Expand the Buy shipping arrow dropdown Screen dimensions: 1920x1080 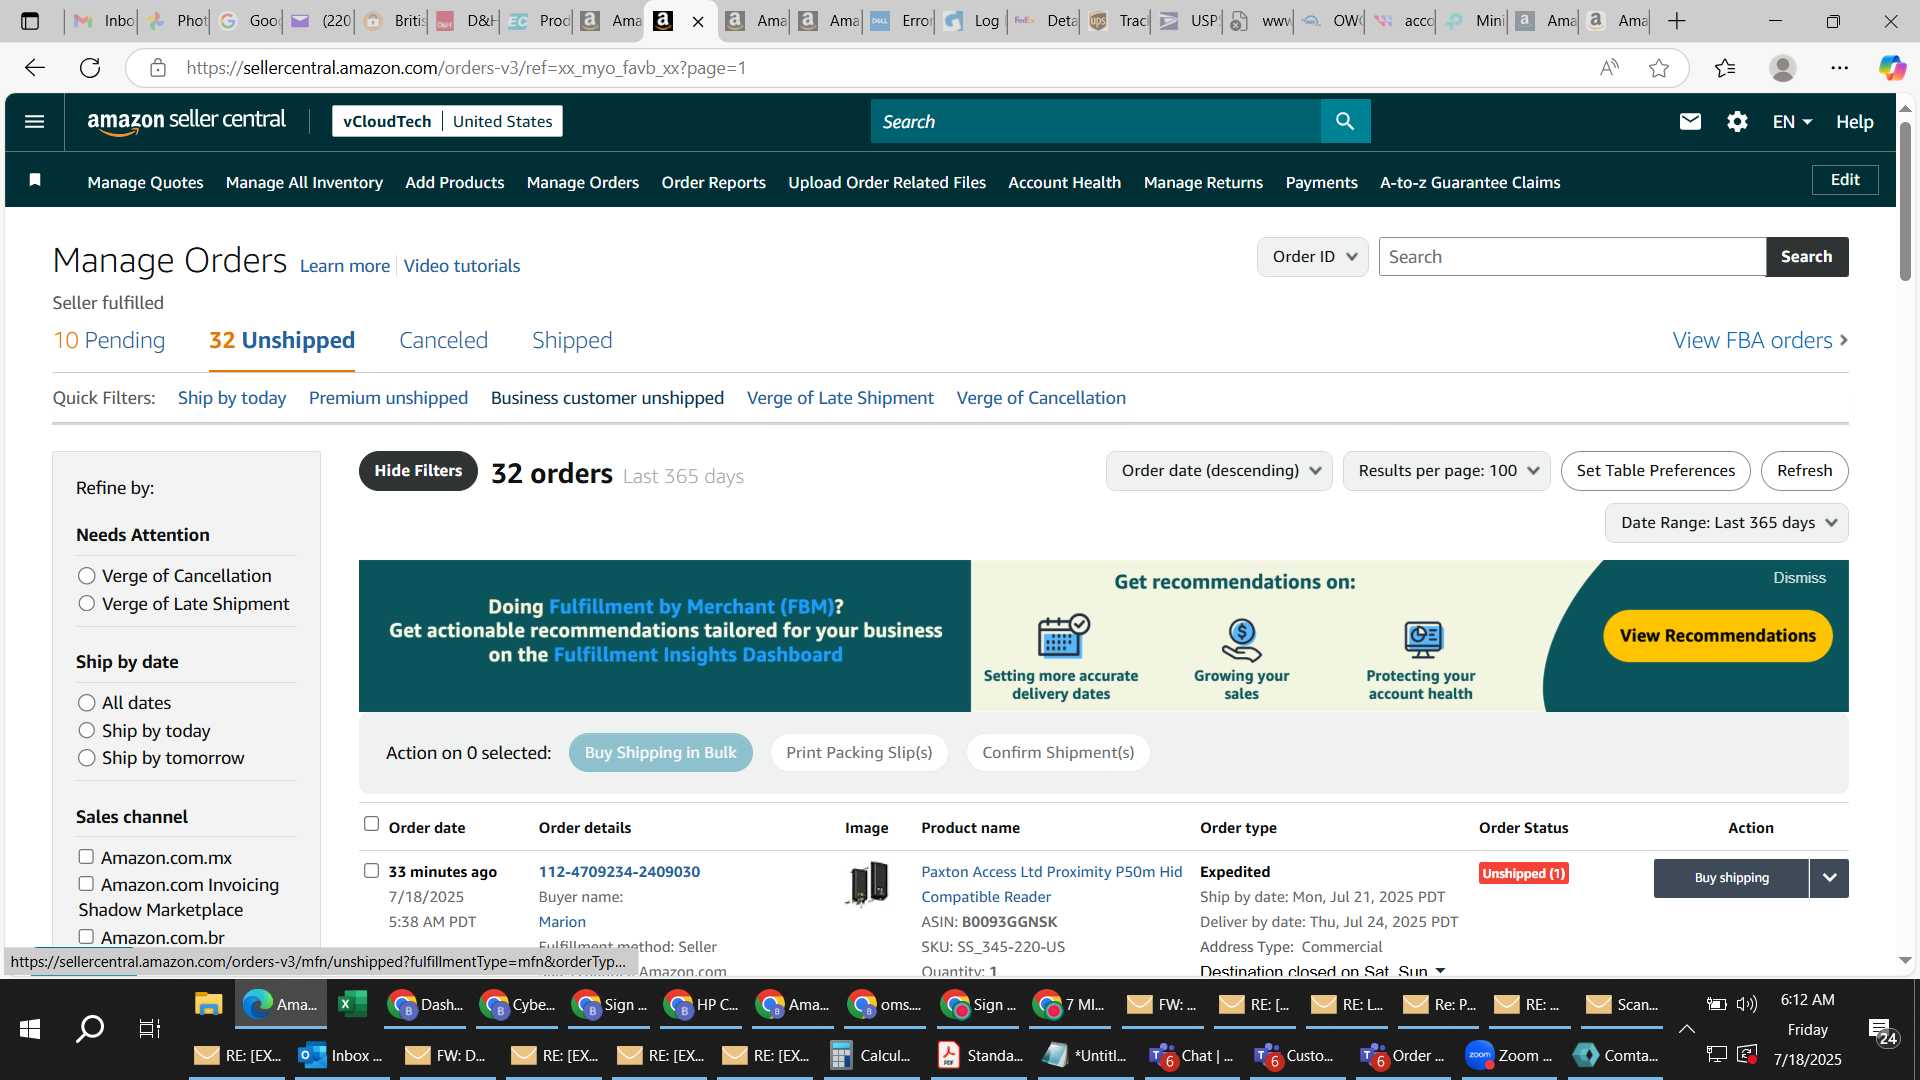point(1829,878)
